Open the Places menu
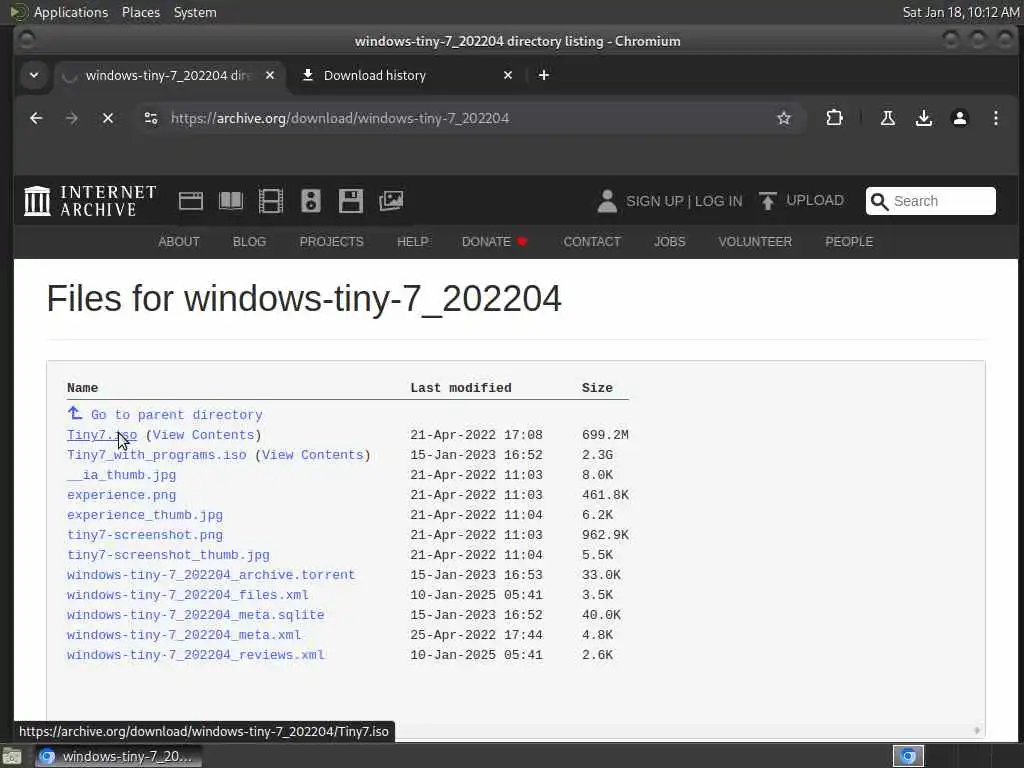The image size is (1024, 768). (x=141, y=12)
